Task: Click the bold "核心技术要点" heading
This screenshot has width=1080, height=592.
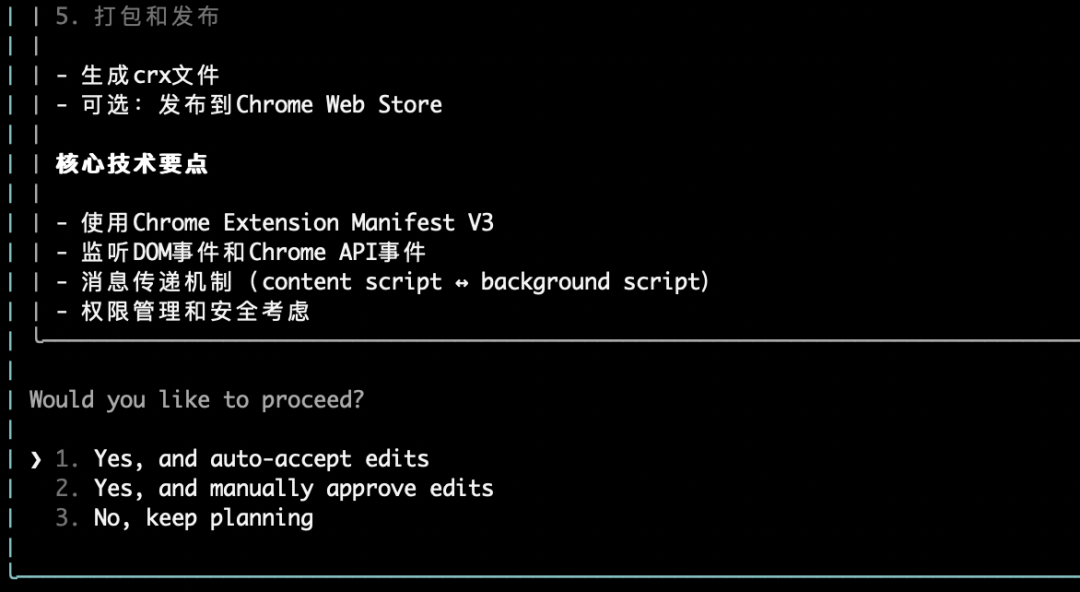Action: pos(132,164)
